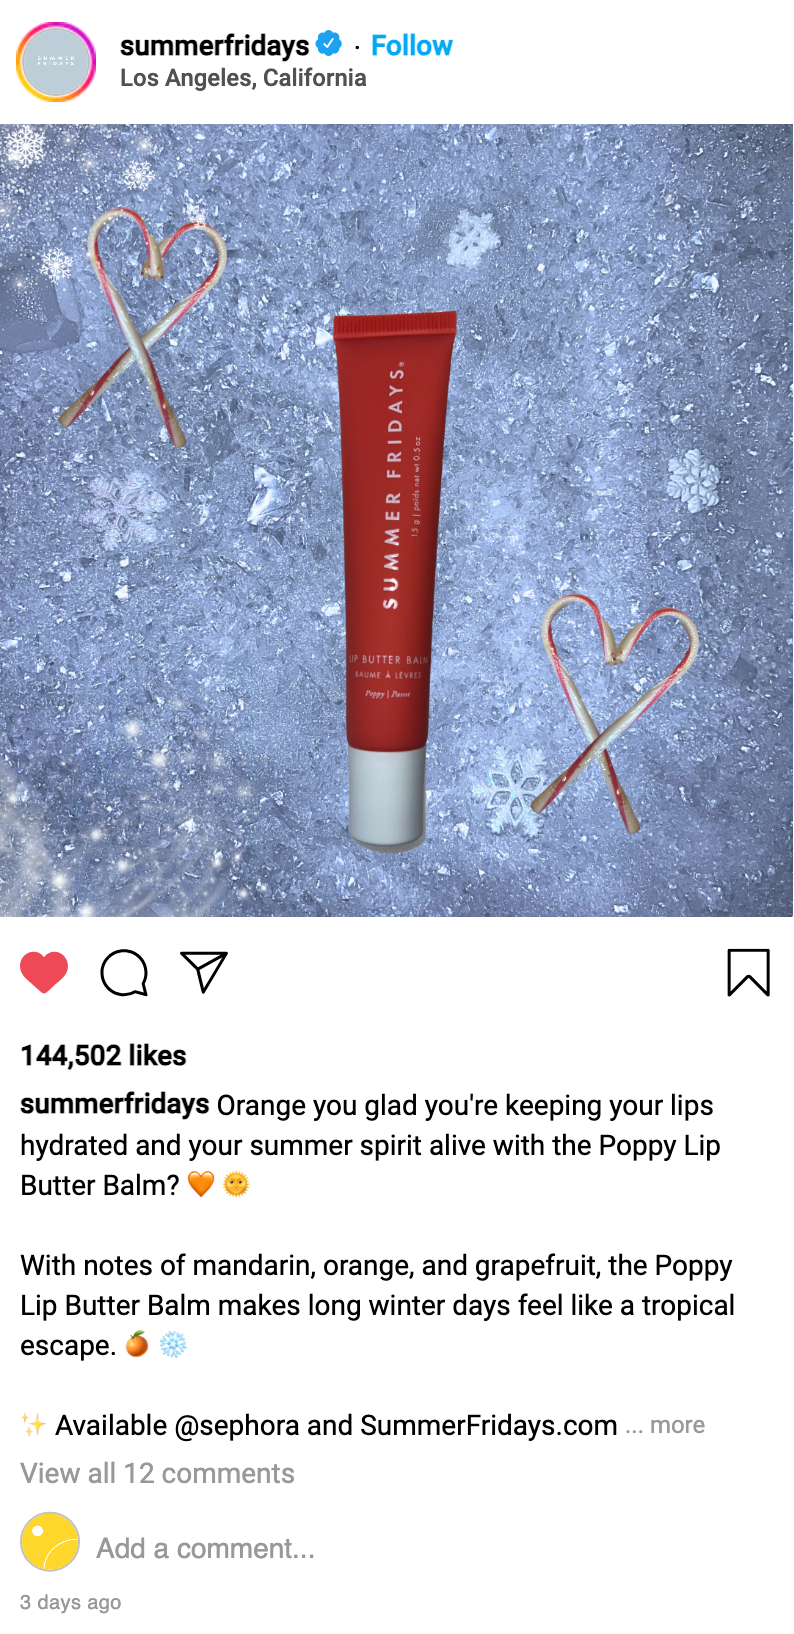
Task: Save post with the bookmark icon
Action: (x=748, y=972)
